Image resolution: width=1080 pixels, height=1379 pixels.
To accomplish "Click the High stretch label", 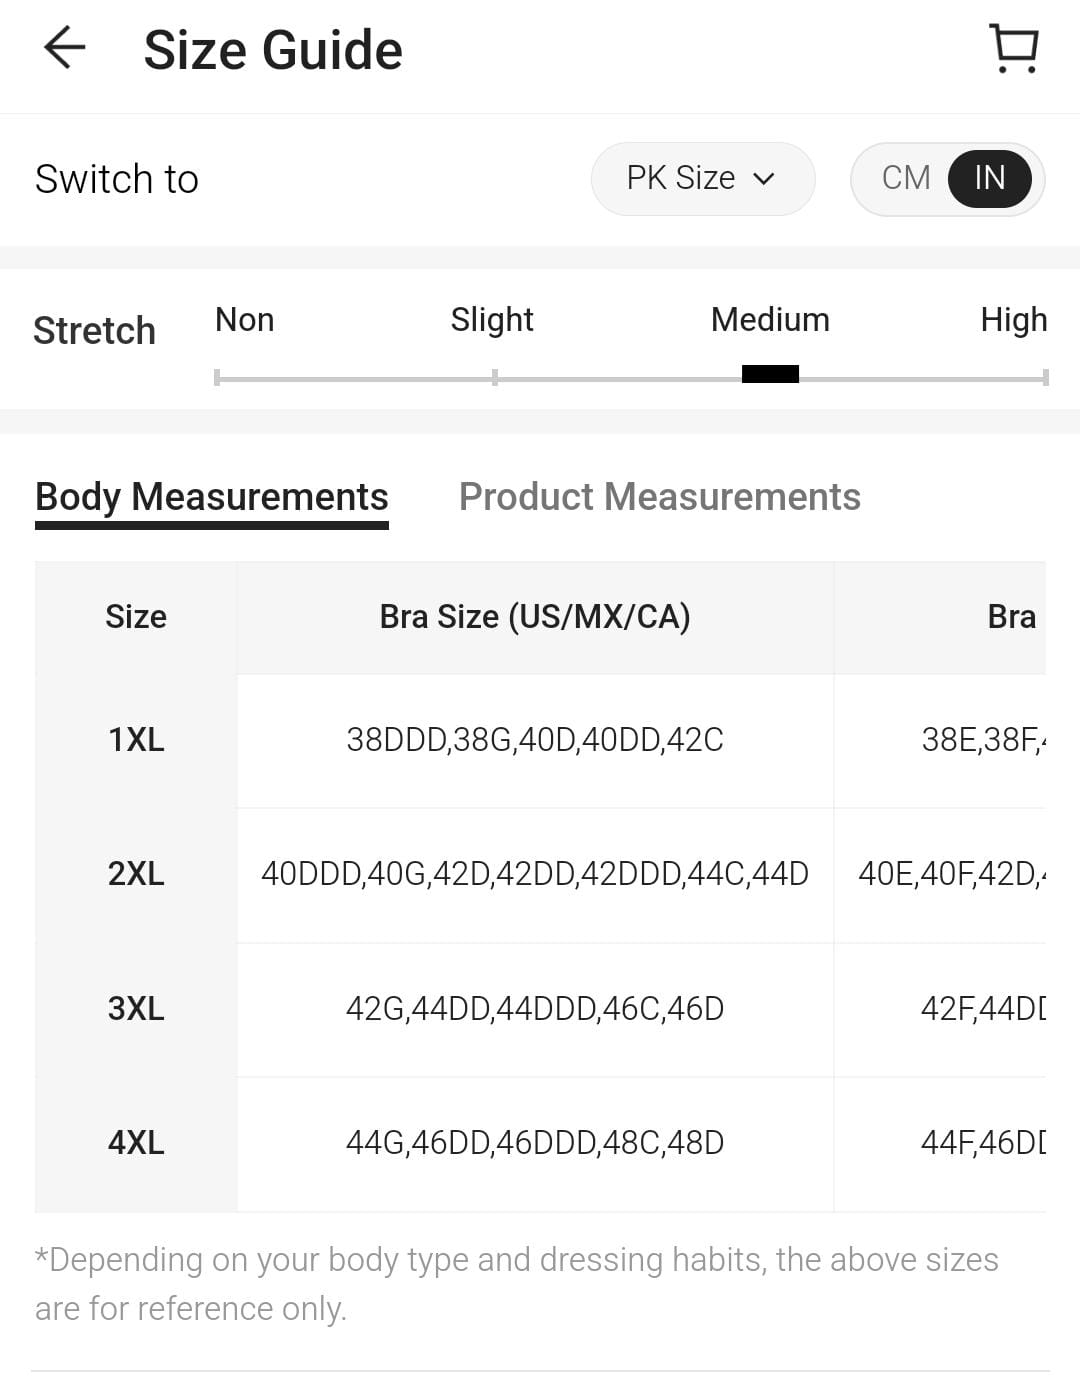I will click(1013, 320).
